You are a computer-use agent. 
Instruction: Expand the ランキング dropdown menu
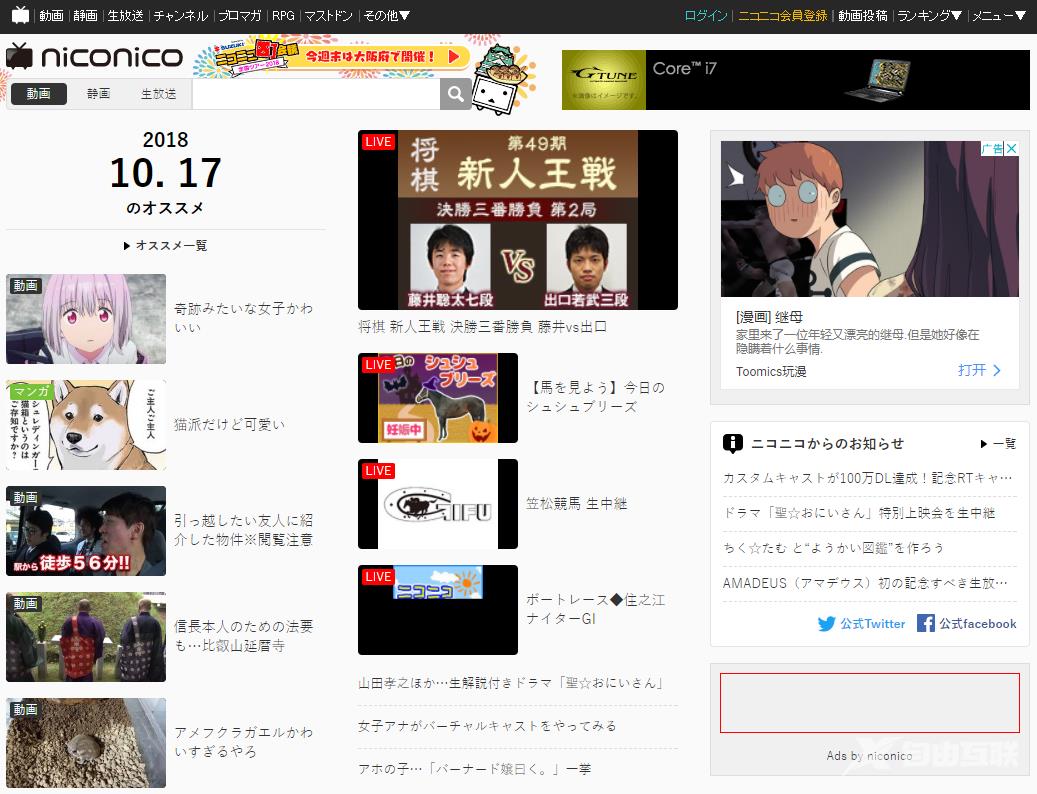coord(929,15)
